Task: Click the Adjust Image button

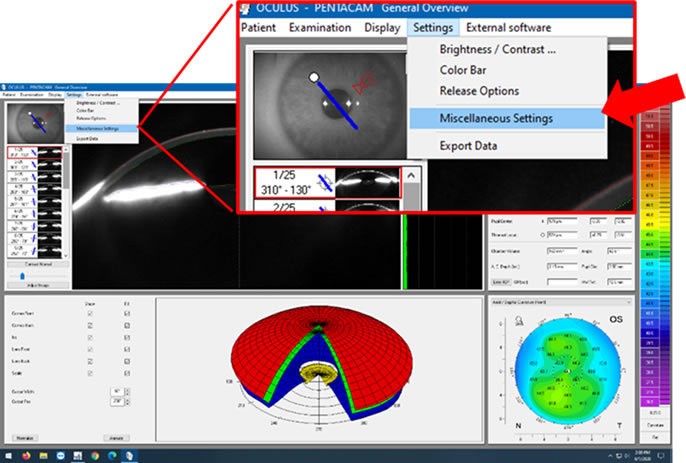Action: [x=38, y=285]
